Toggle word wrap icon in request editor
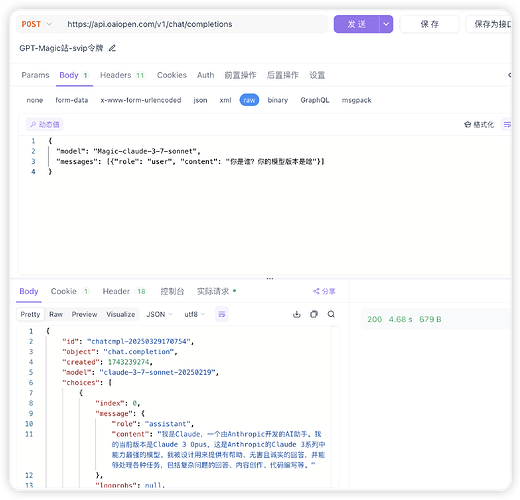The width and height of the screenshot is (520, 500). 507,125
